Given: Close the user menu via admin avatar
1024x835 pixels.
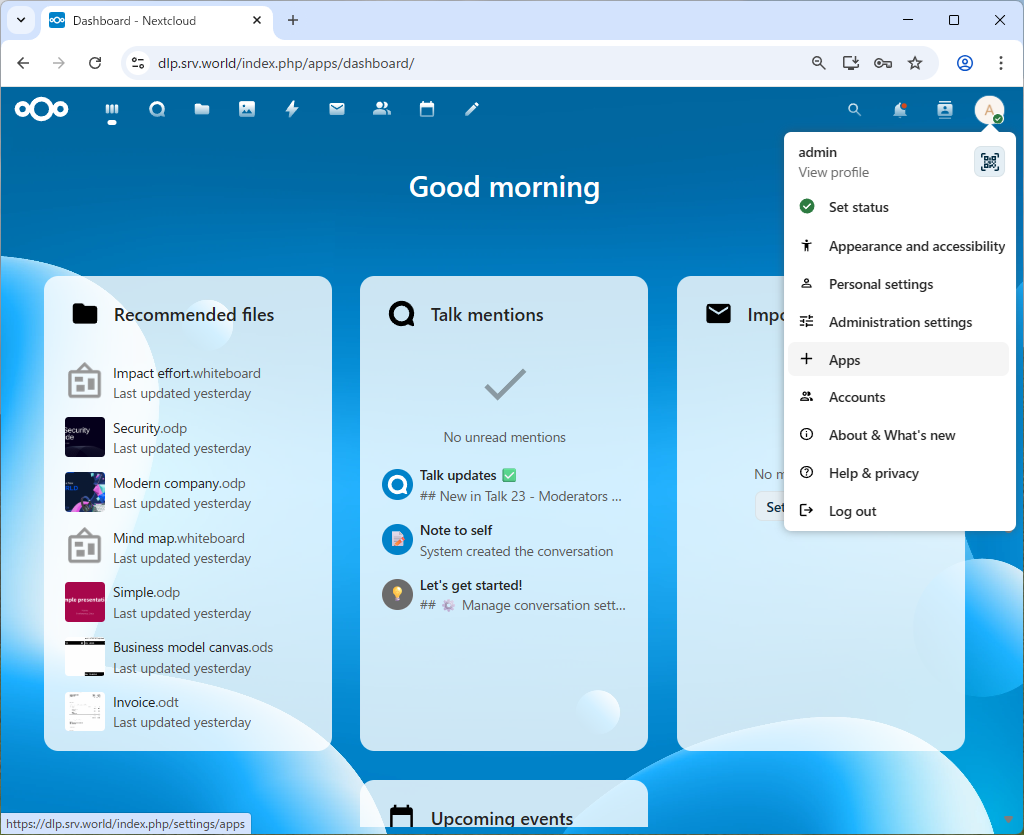Looking at the screenshot, I should (989, 110).
